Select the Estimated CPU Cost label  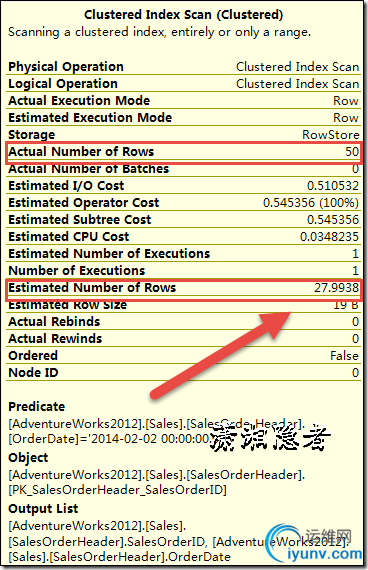pyautogui.click(x=69, y=237)
